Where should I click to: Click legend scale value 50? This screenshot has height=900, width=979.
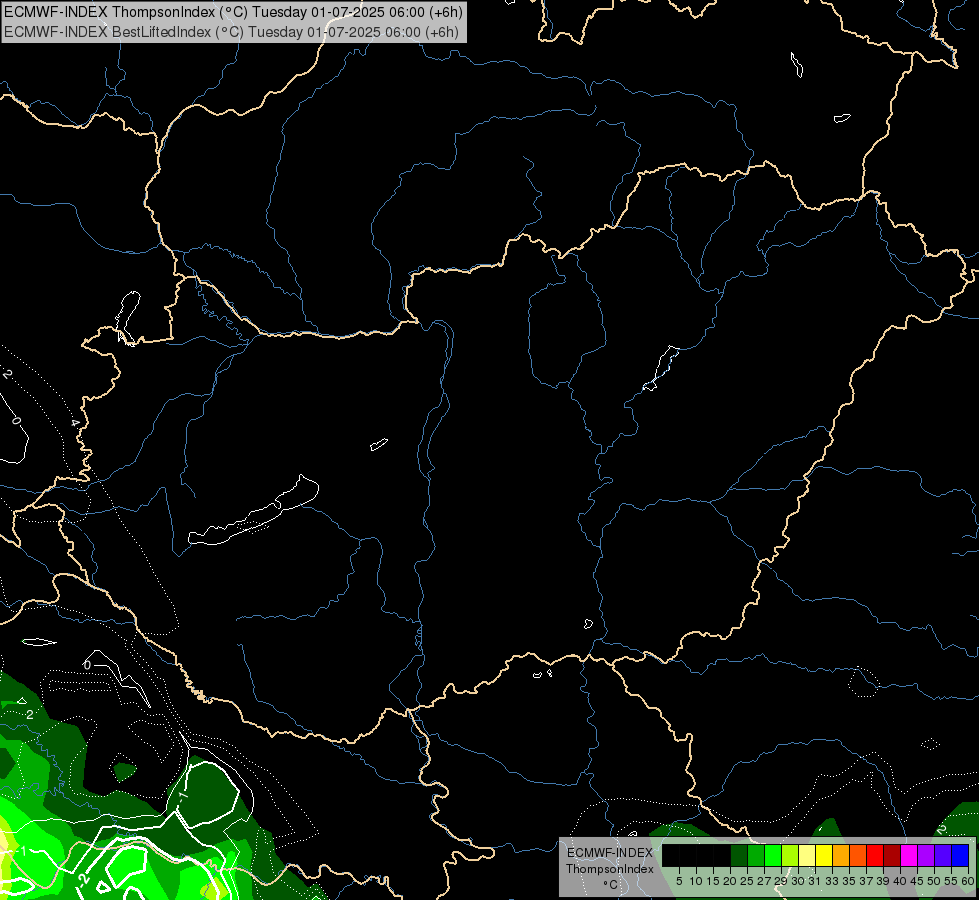[934, 881]
